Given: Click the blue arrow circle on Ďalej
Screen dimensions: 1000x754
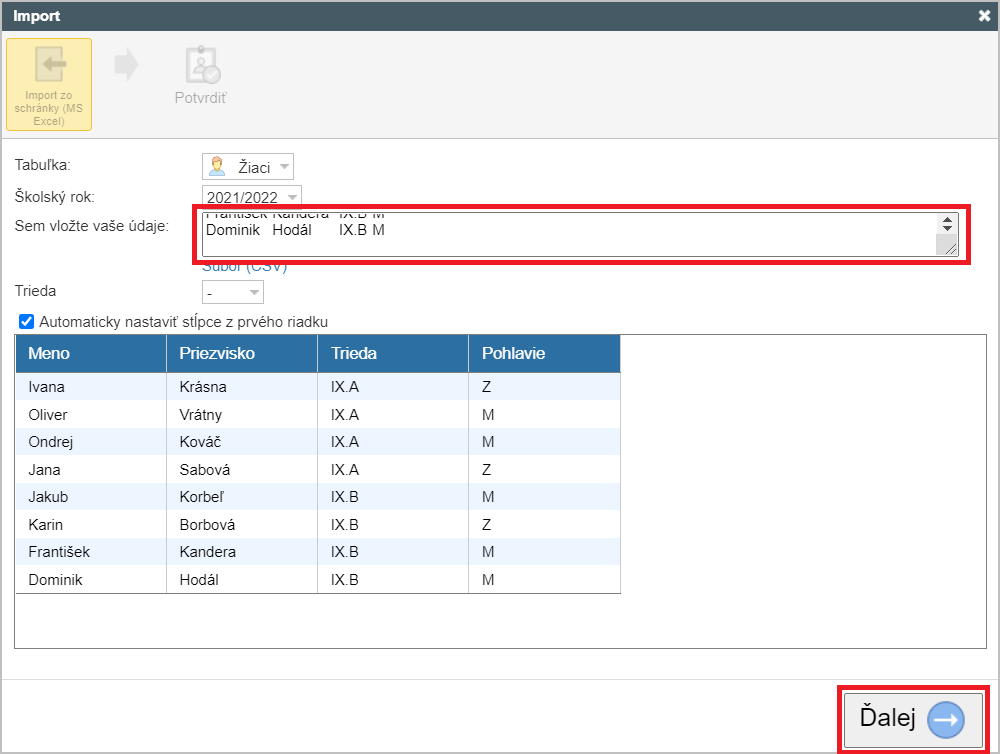Looking at the screenshot, I should (945, 718).
